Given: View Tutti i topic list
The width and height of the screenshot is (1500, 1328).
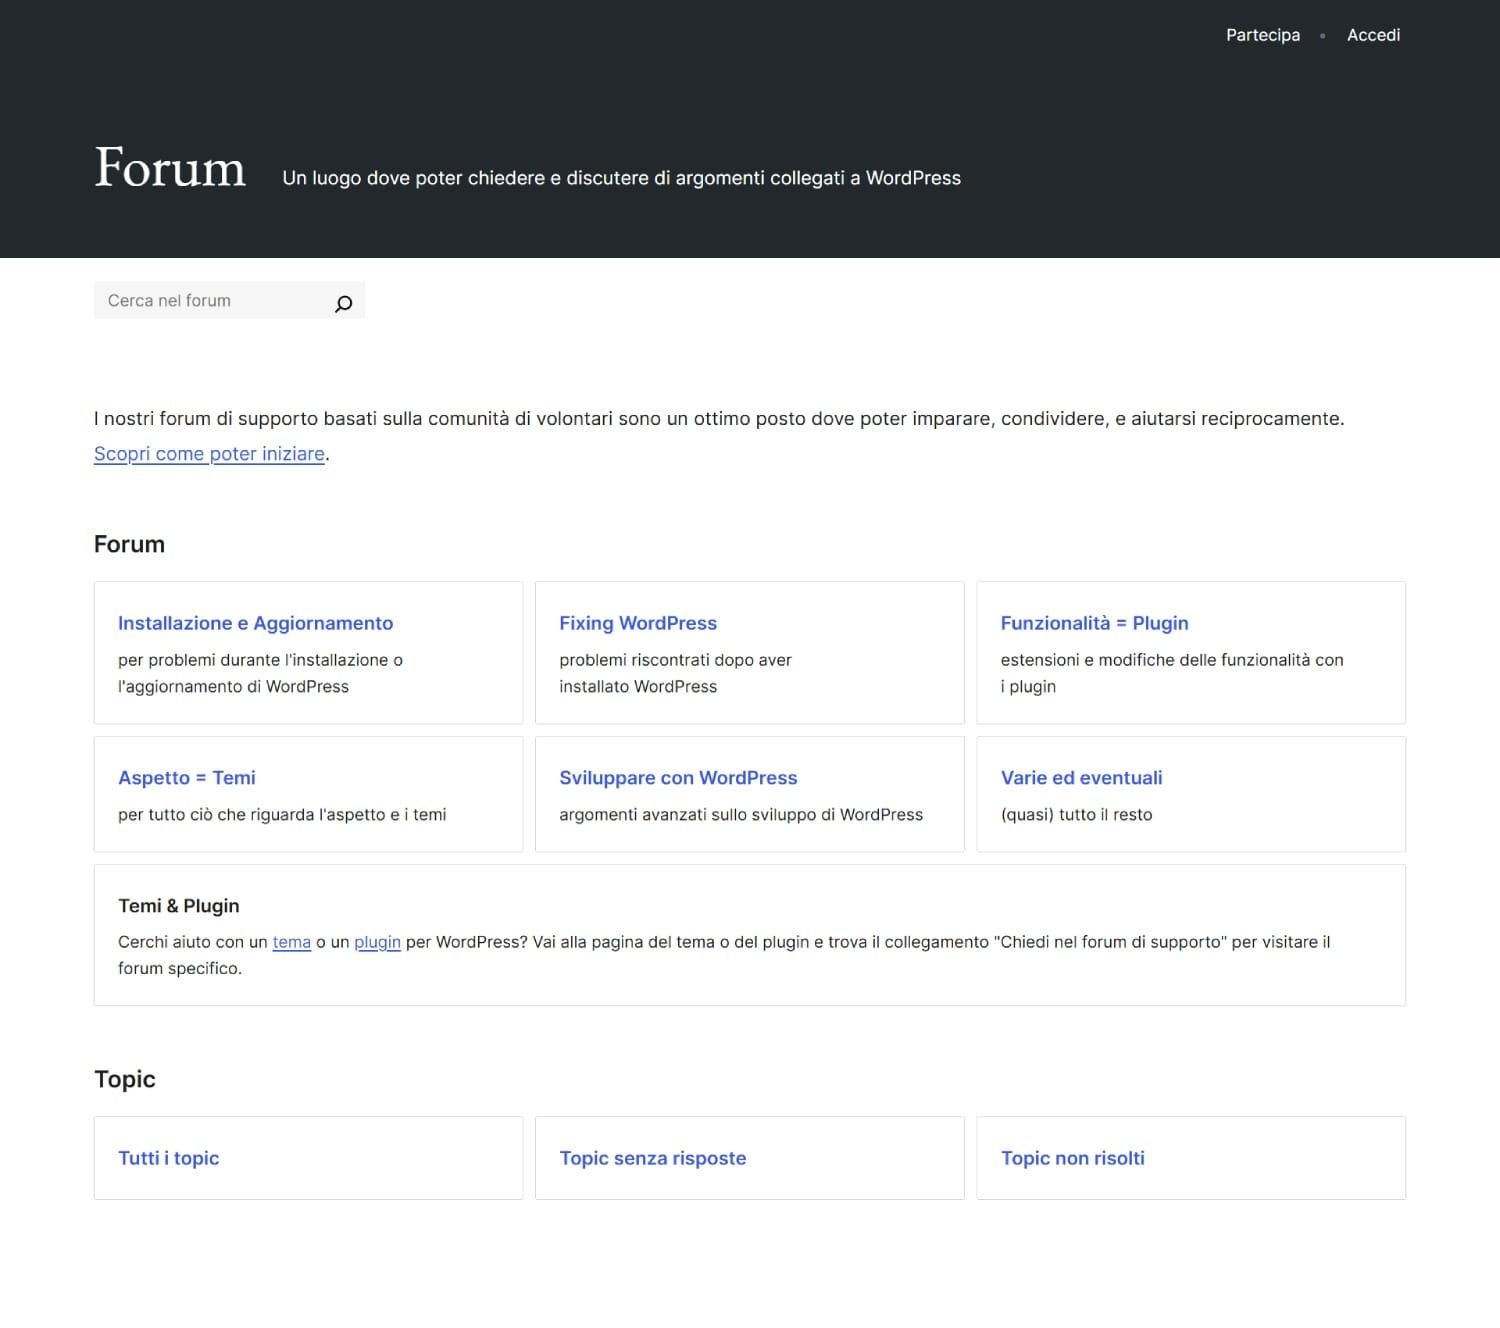Looking at the screenshot, I should 168,1158.
